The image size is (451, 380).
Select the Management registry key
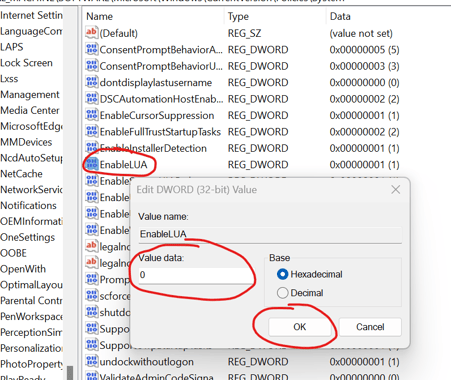pyautogui.click(x=30, y=95)
